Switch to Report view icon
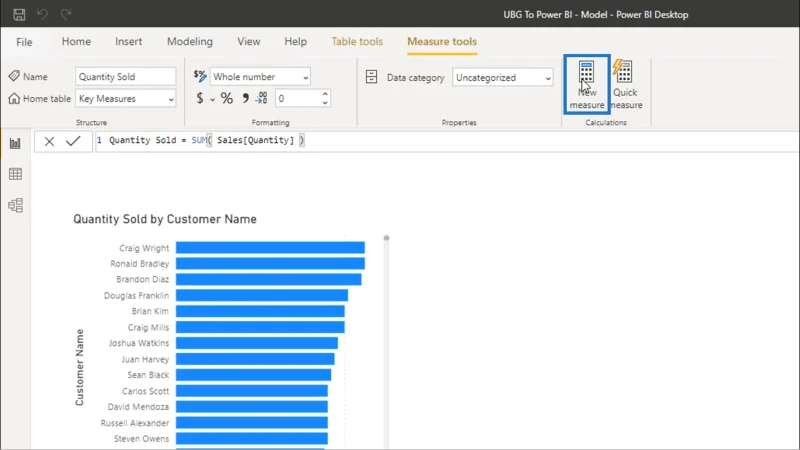800x450 pixels. point(15,143)
